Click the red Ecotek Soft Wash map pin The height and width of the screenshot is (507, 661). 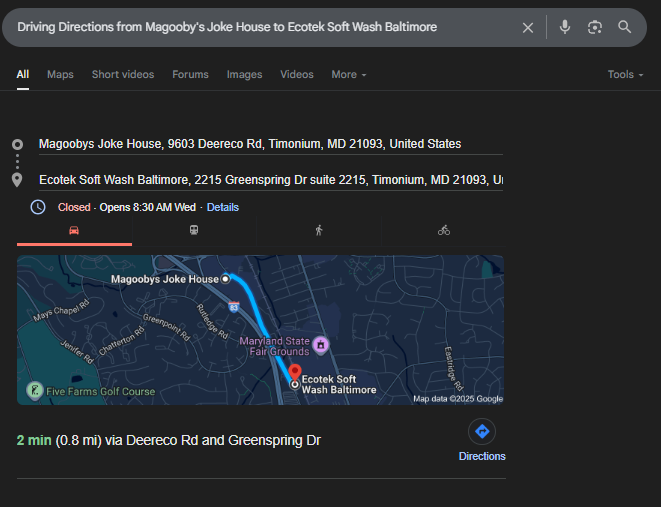(x=295, y=373)
